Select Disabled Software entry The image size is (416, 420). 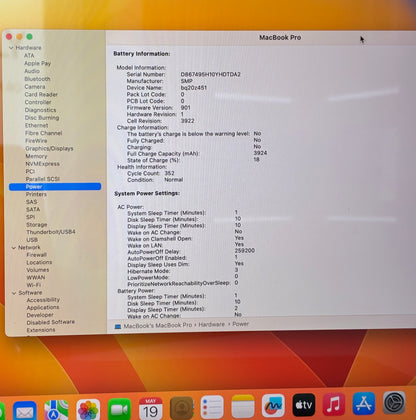click(x=51, y=322)
